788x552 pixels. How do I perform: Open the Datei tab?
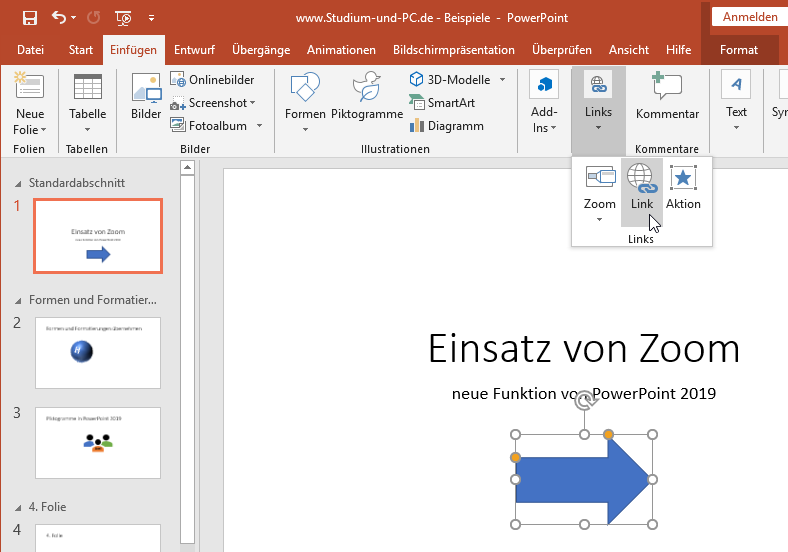pyautogui.click(x=30, y=50)
